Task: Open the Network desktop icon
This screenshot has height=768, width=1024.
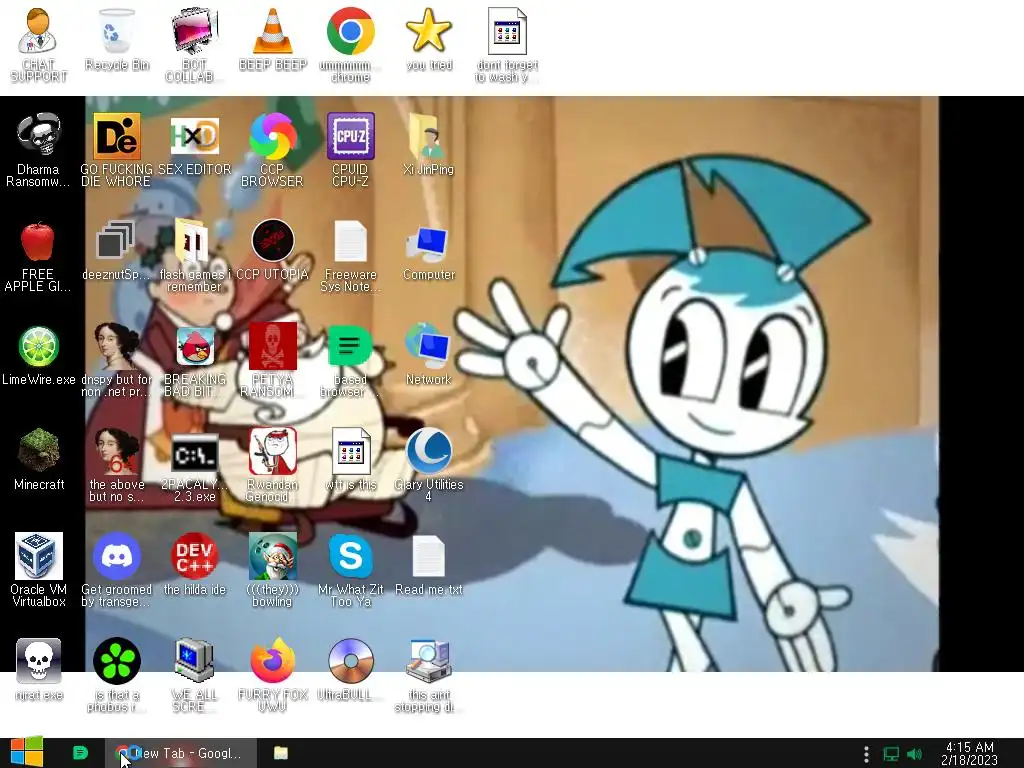Action: [x=428, y=355]
